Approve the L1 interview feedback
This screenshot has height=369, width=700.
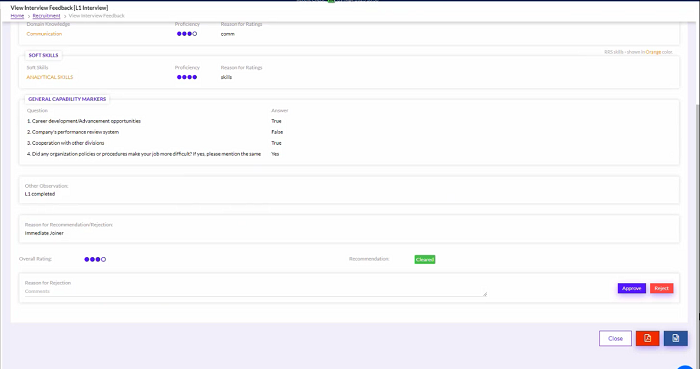[632, 288]
